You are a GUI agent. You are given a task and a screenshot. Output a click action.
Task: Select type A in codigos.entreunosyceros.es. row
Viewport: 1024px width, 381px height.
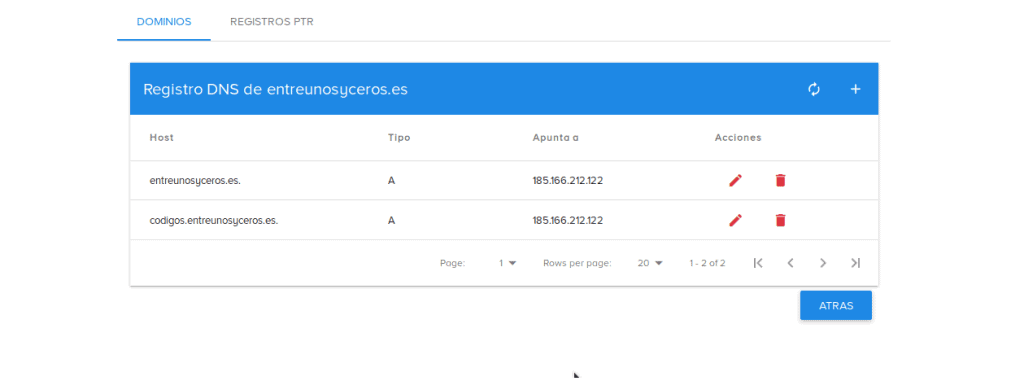pyautogui.click(x=391, y=220)
